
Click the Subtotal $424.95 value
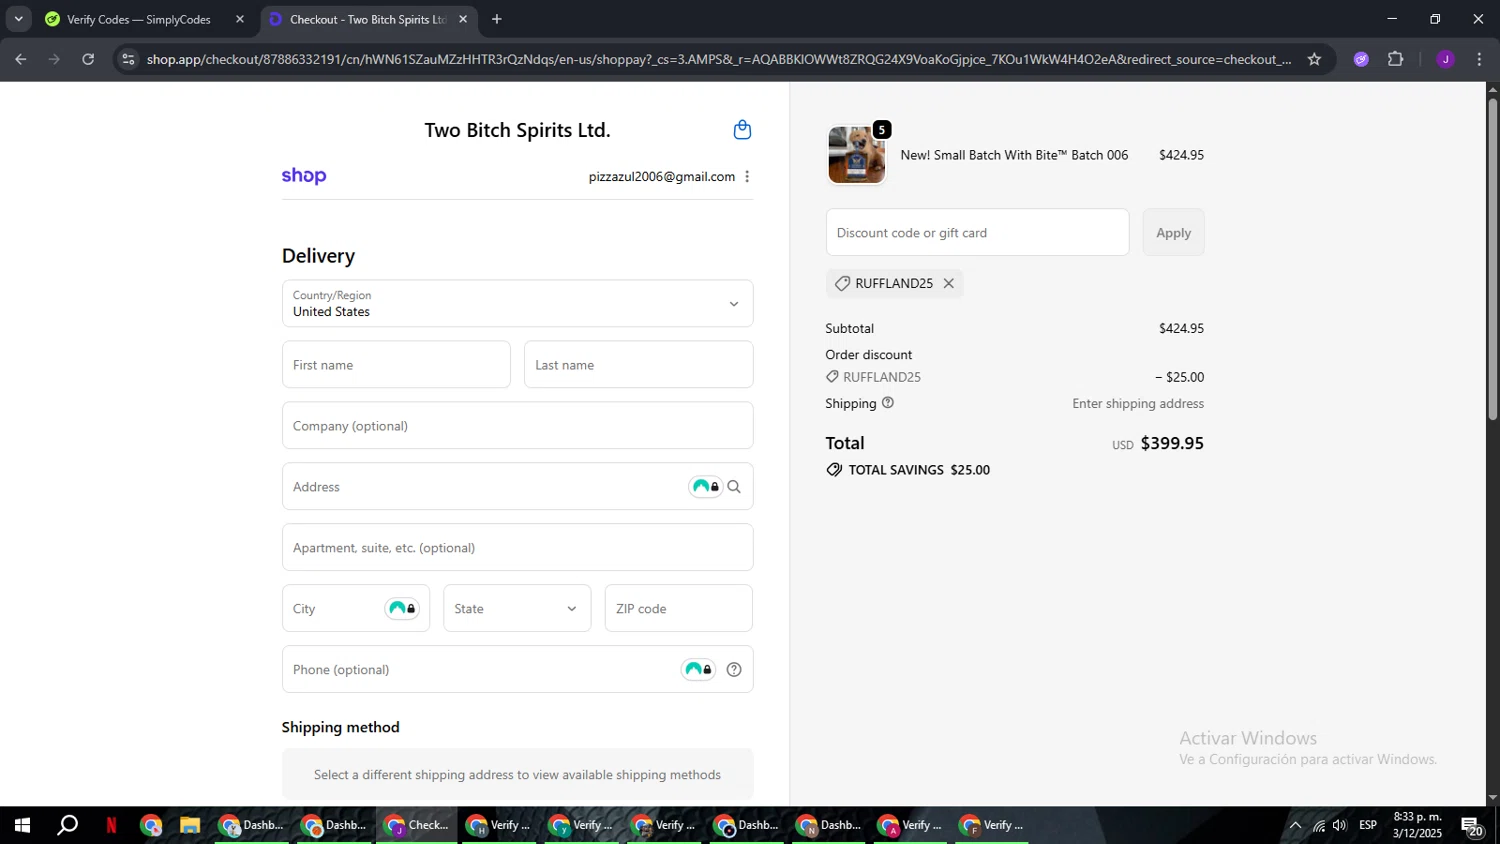click(1181, 329)
